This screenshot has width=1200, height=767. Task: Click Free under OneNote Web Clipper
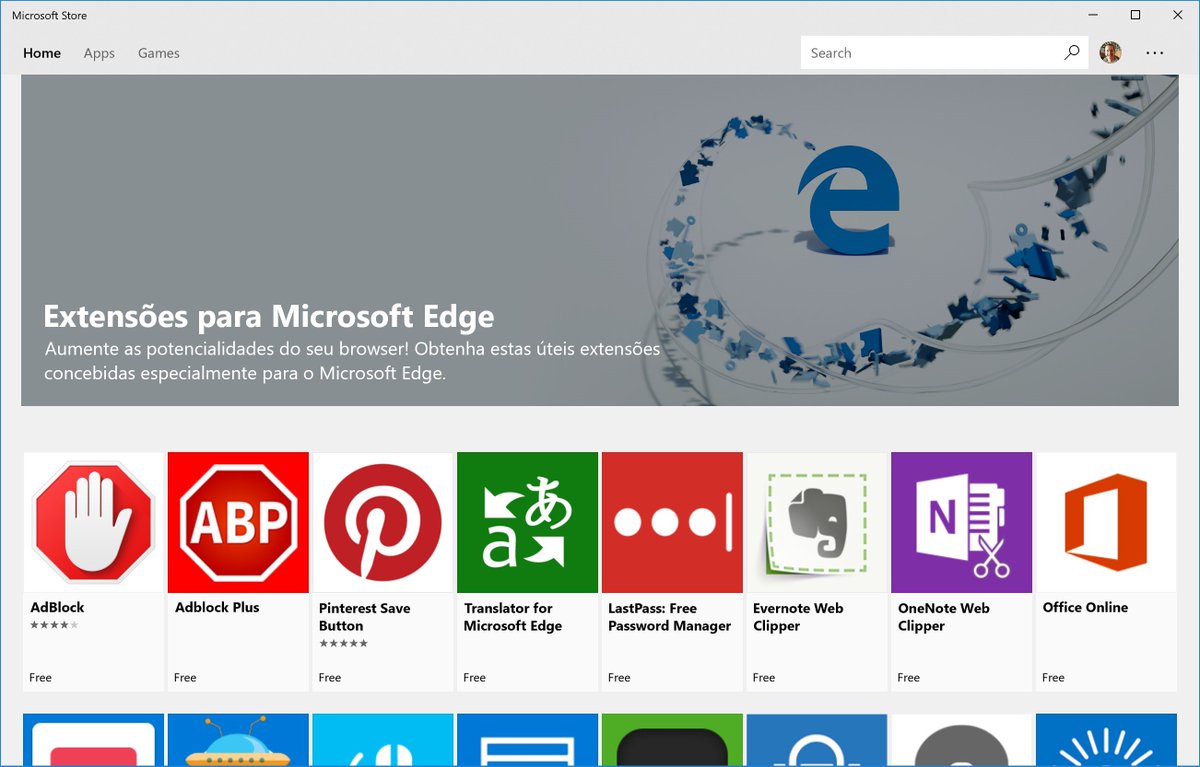click(x=909, y=677)
